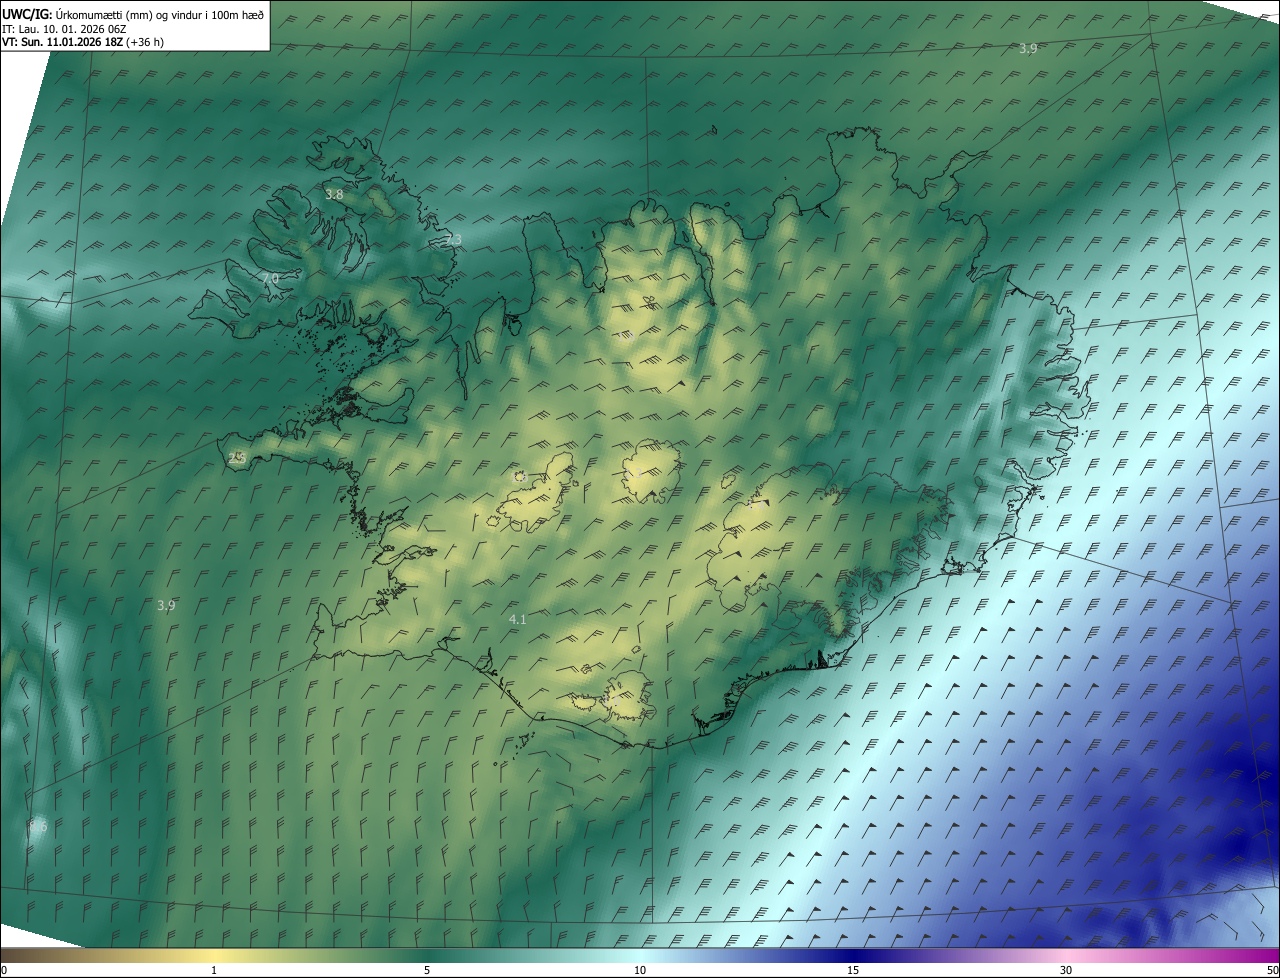Click the color scale label 1
Viewport: 1280px width, 978px height.
click(x=214, y=970)
